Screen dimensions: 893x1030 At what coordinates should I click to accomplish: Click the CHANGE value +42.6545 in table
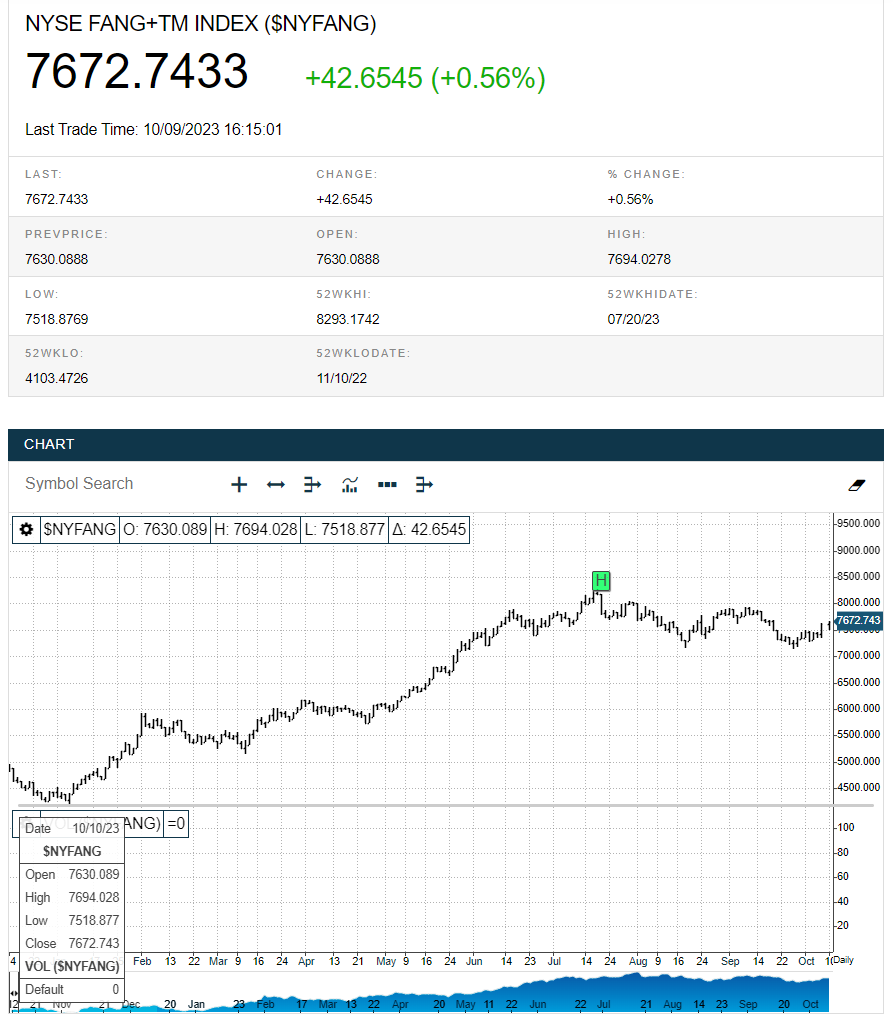click(x=344, y=200)
